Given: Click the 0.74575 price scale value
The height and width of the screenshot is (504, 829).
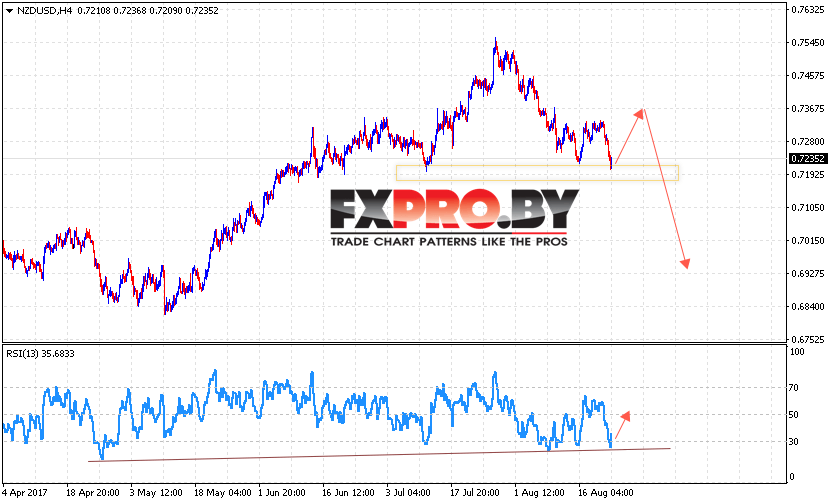Looking at the screenshot, I should point(808,76).
